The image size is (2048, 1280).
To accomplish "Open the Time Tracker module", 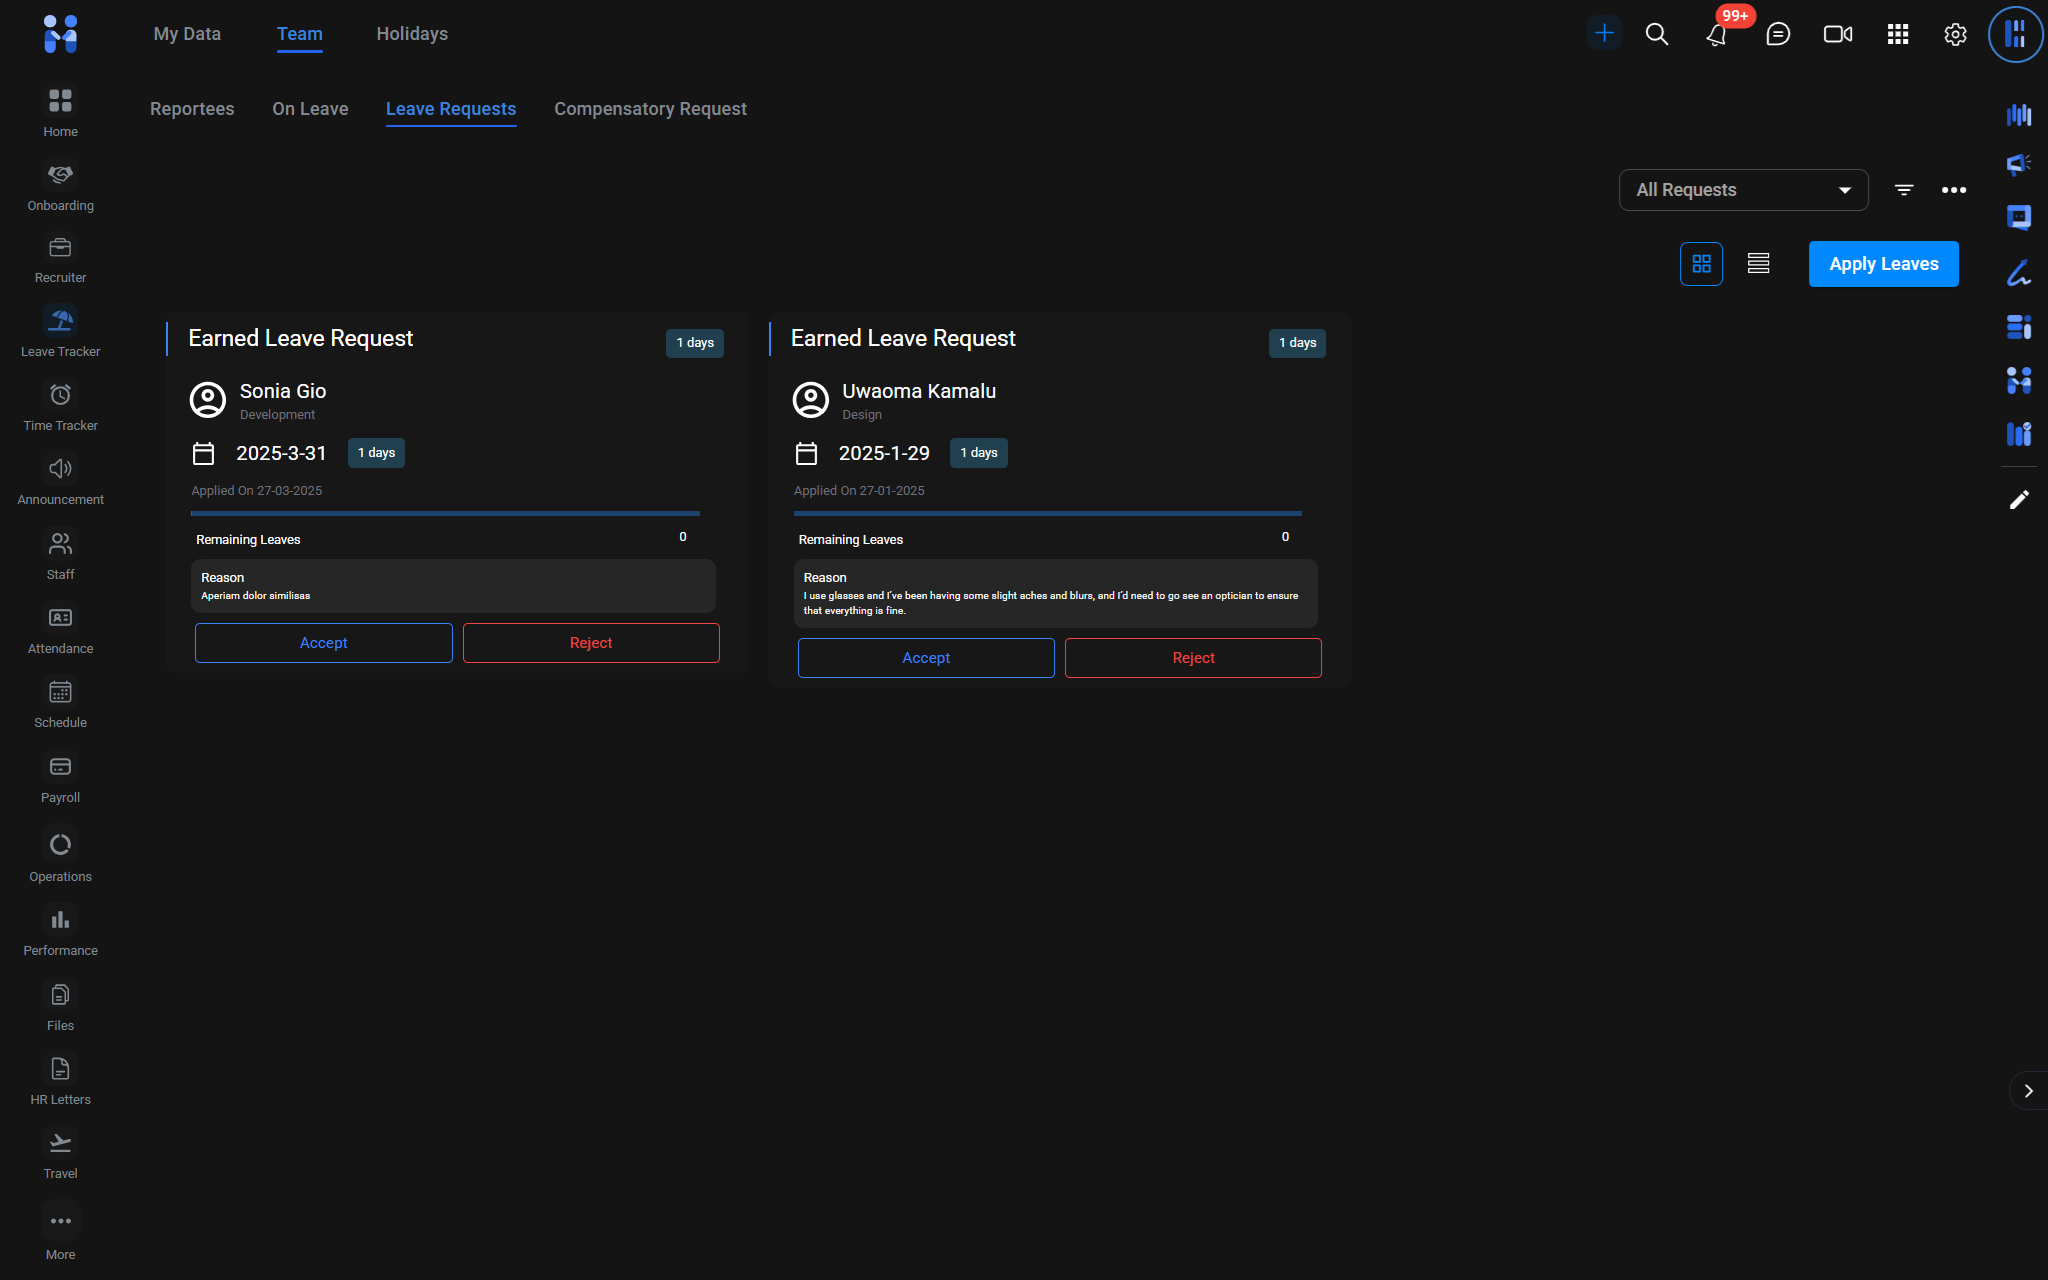I will (60, 395).
